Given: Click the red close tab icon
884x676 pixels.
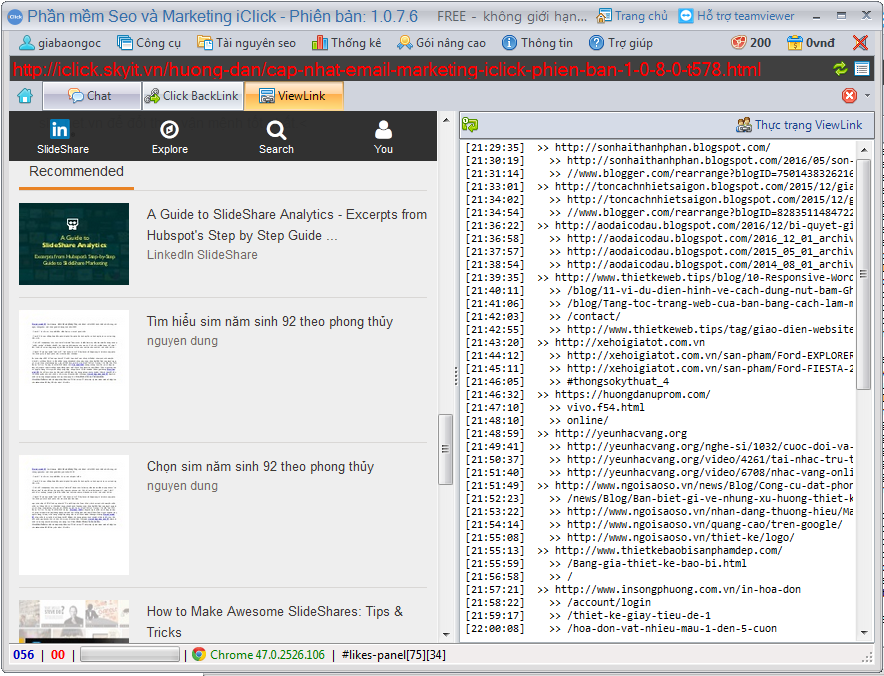Looking at the screenshot, I should click(x=849, y=96).
